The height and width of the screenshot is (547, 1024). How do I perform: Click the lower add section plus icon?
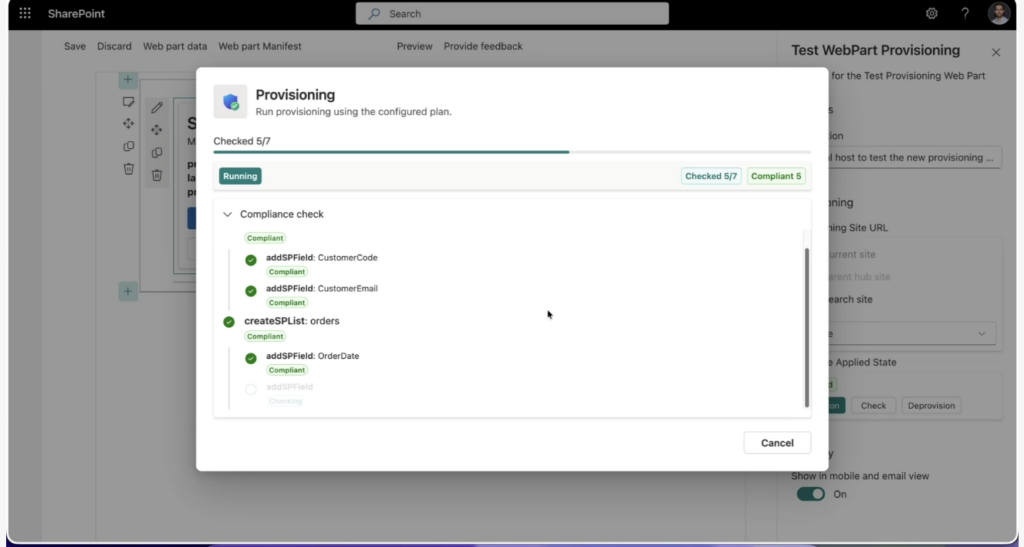coord(128,291)
